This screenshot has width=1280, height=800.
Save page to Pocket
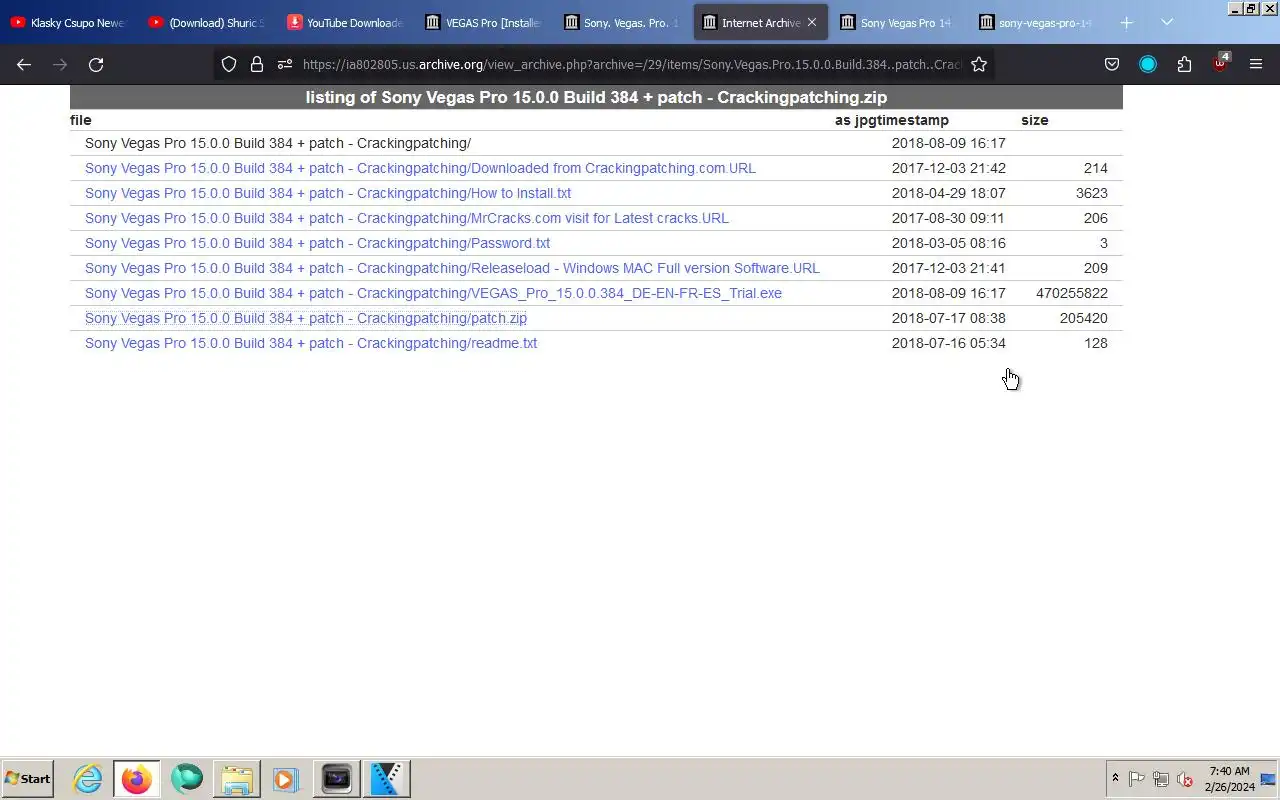1112,64
